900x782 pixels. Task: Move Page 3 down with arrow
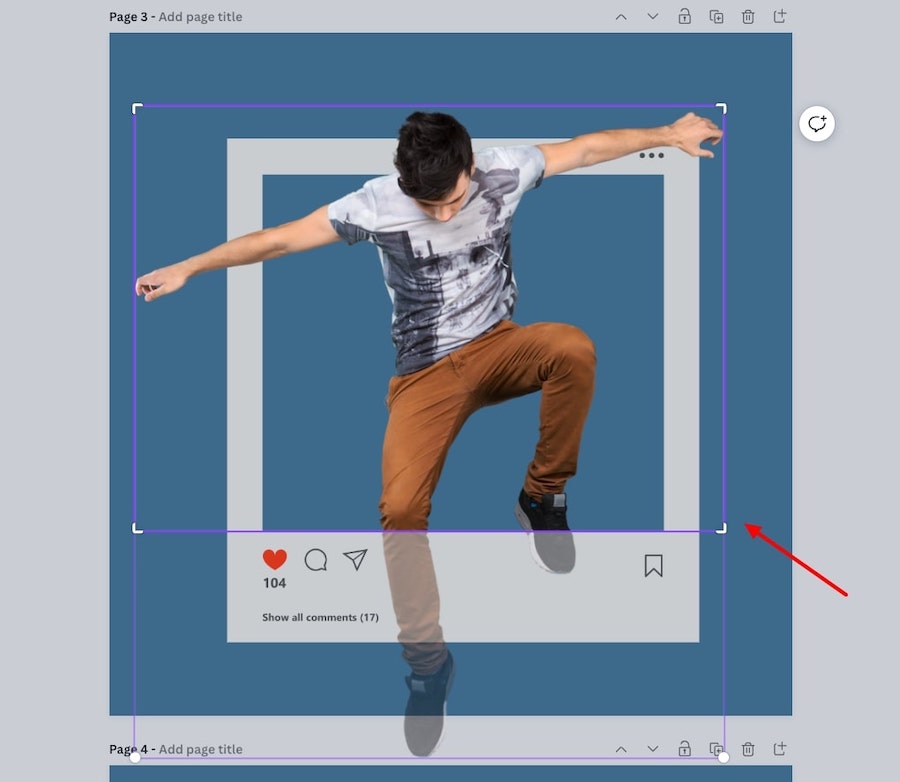pos(653,17)
